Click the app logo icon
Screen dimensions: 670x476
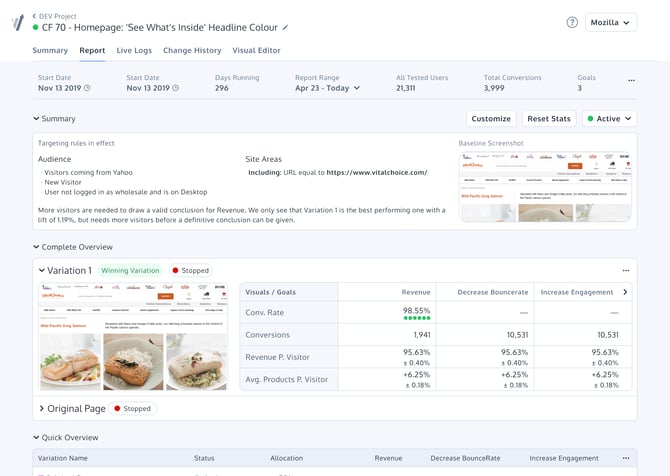click(18, 23)
